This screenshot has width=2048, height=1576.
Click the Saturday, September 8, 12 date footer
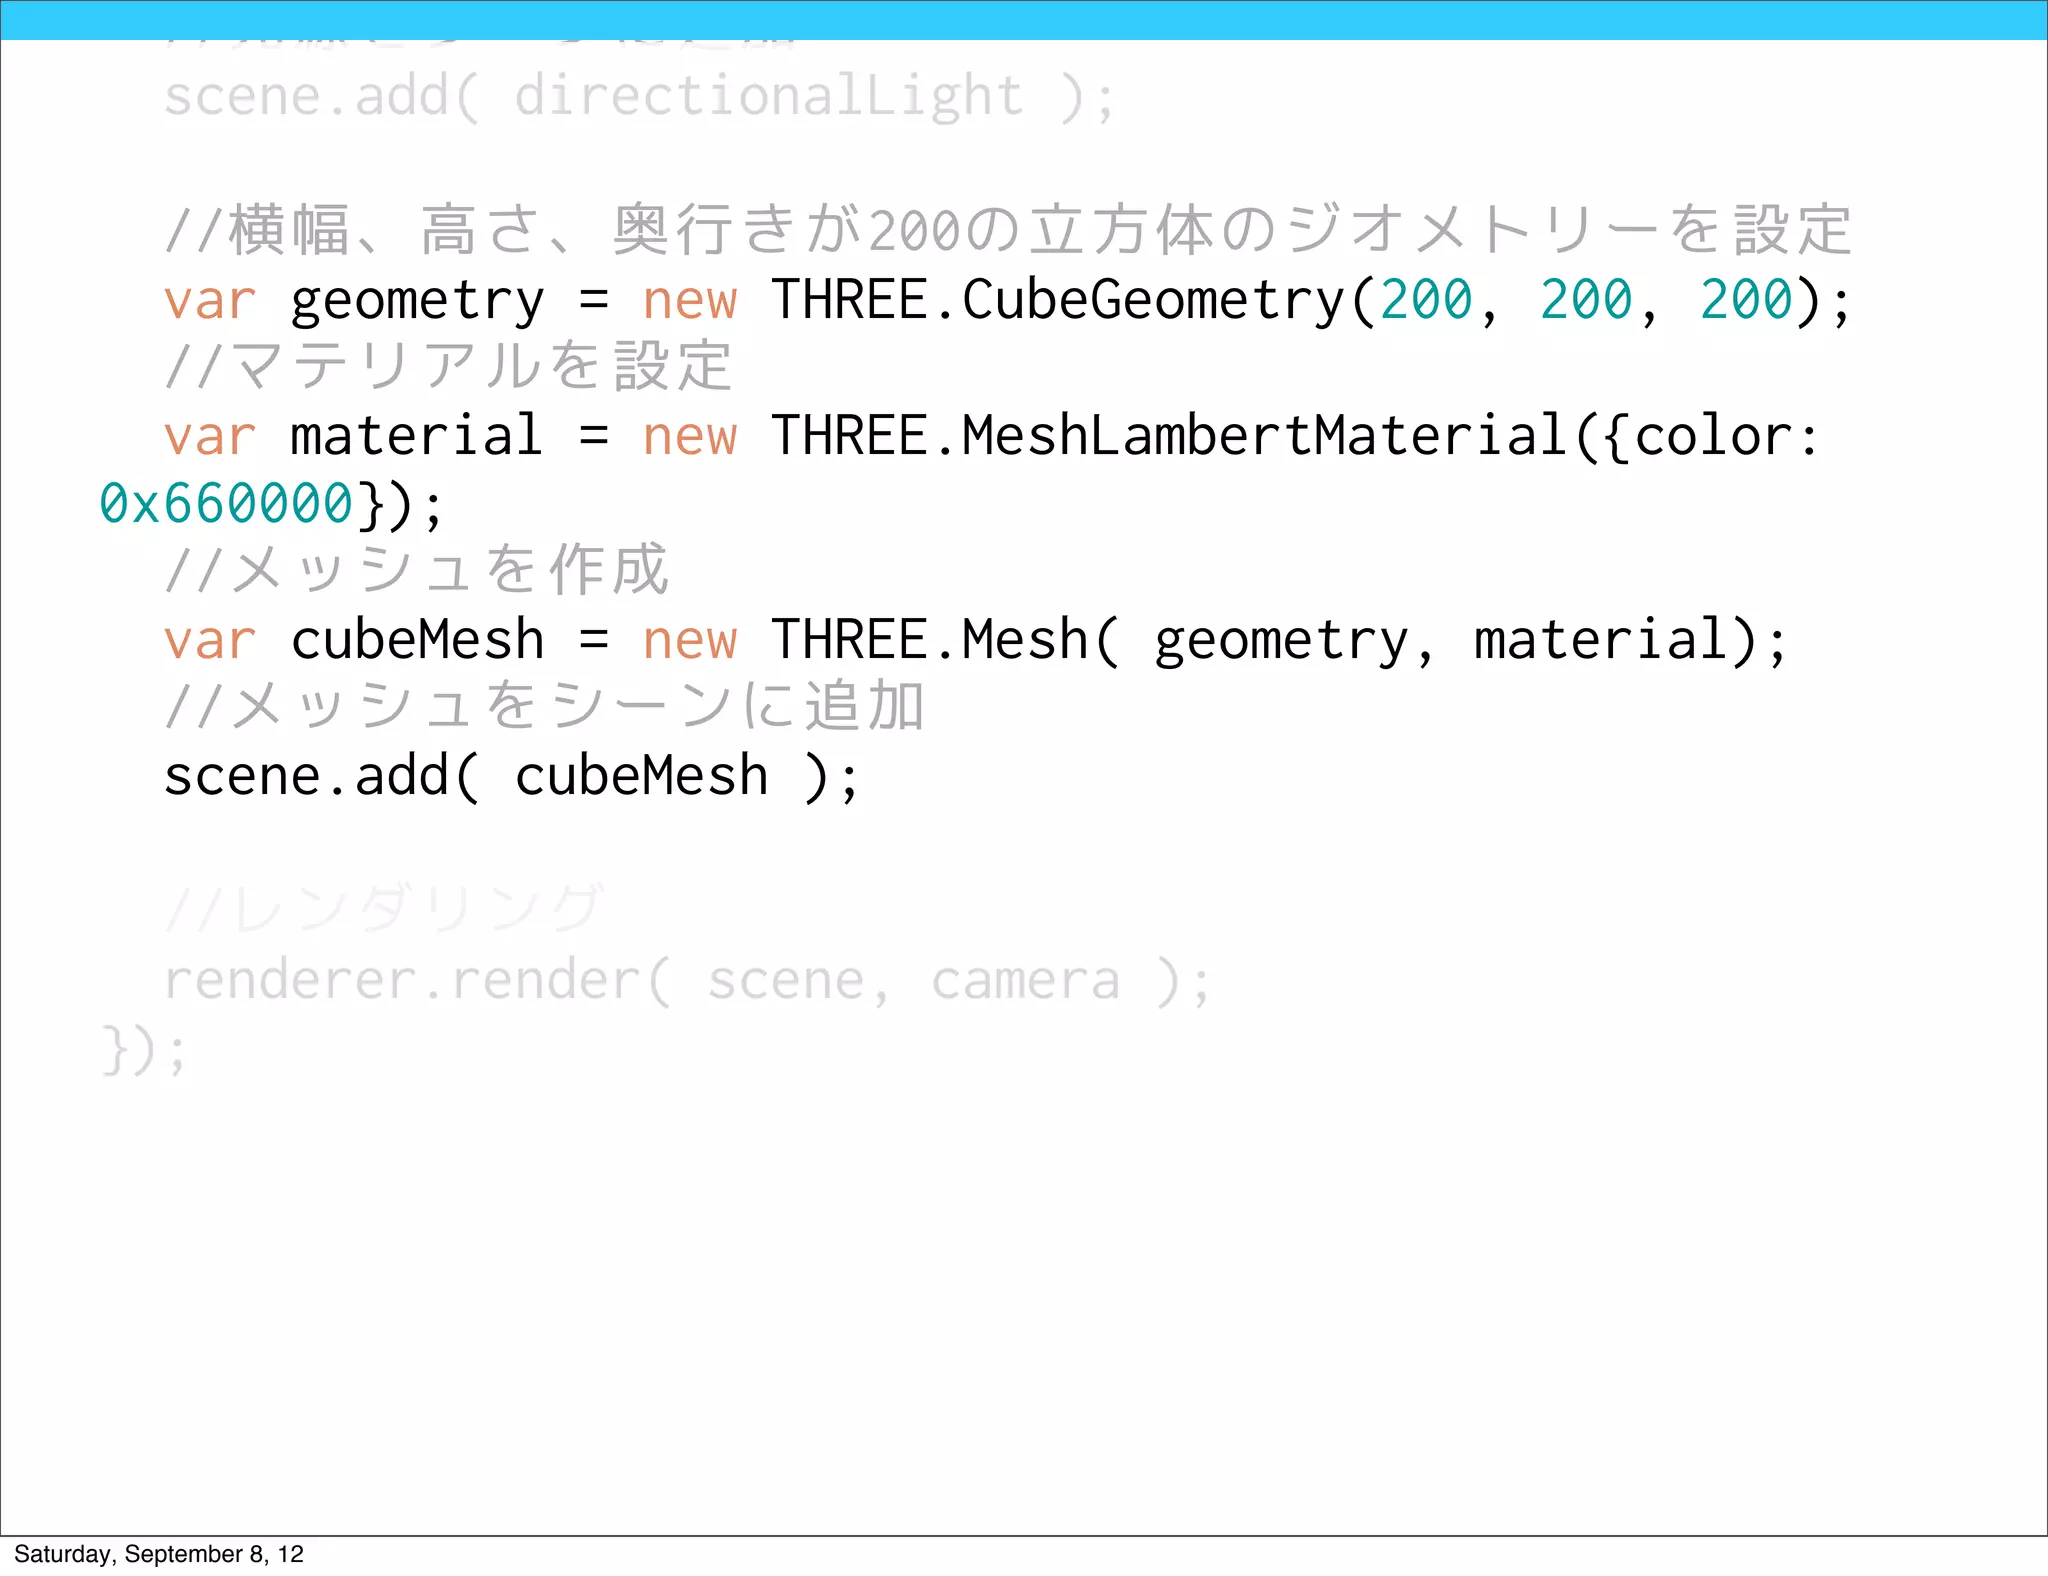click(159, 1554)
